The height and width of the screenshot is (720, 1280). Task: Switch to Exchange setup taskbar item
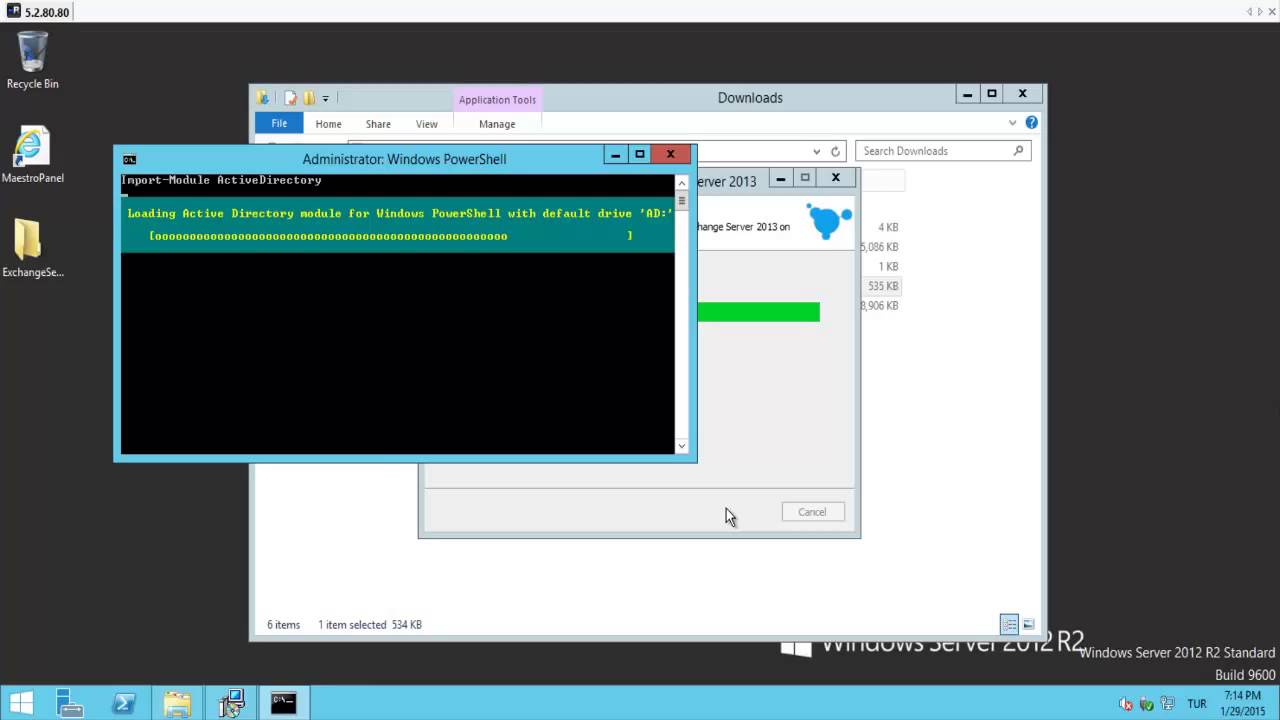[231, 703]
